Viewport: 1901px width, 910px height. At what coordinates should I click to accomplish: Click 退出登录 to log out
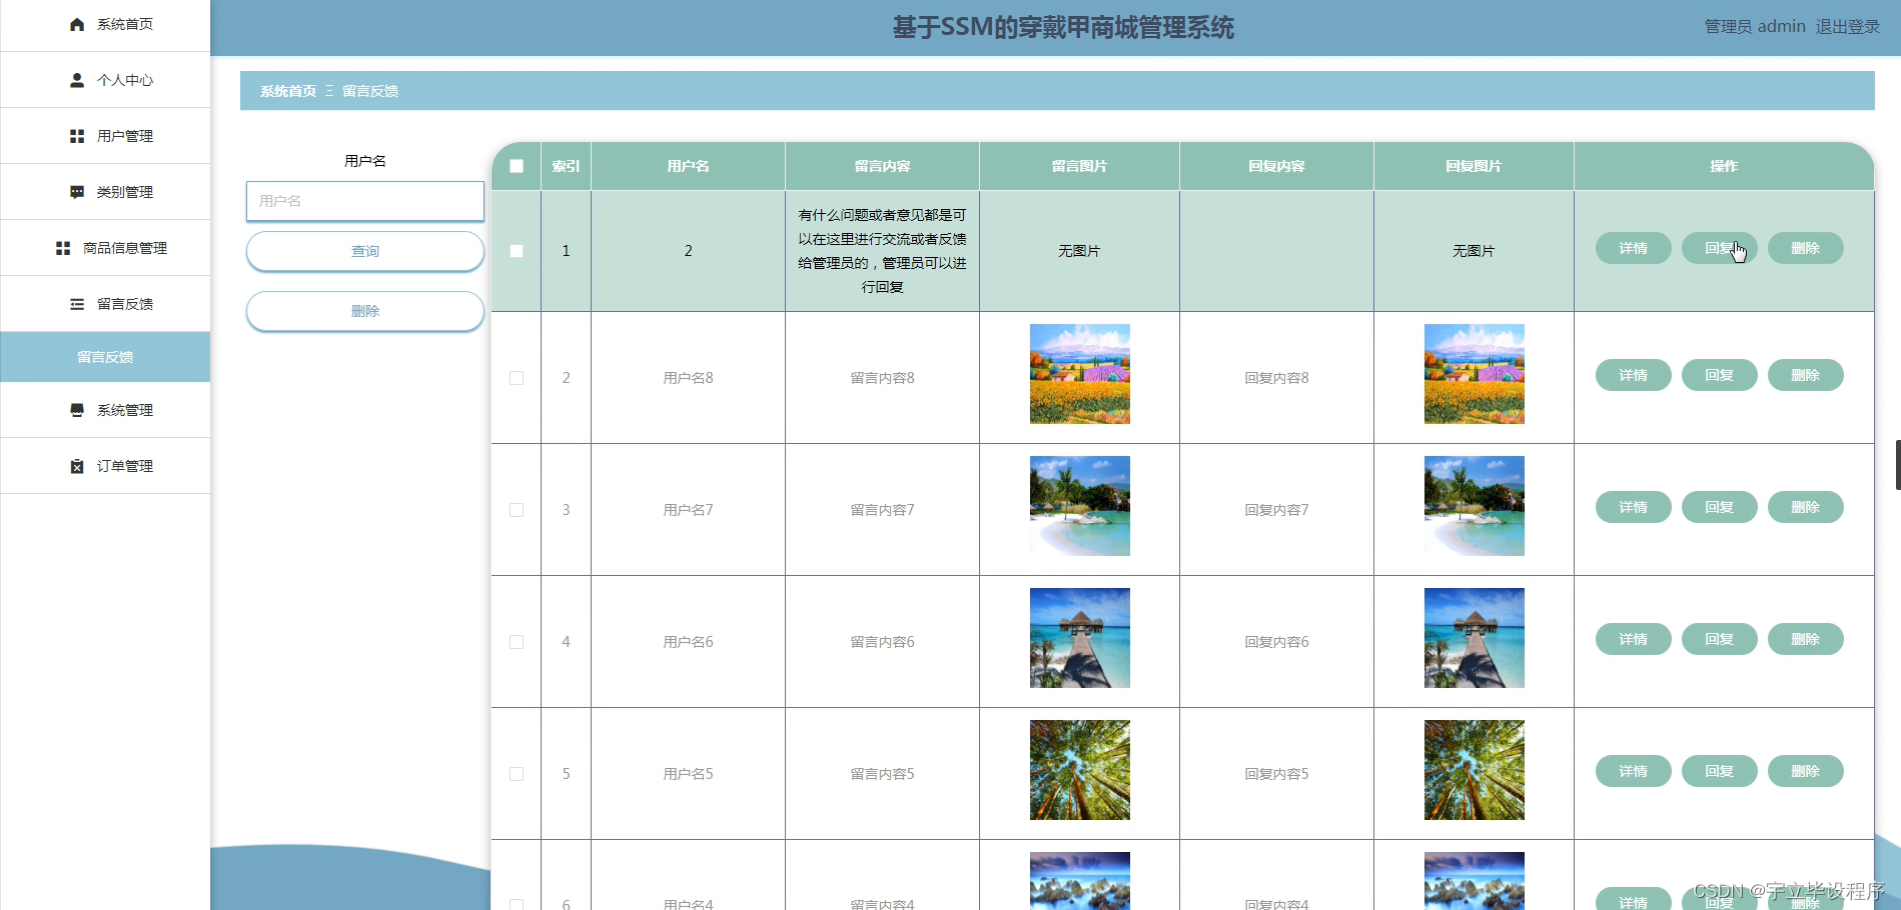point(1847,27)
